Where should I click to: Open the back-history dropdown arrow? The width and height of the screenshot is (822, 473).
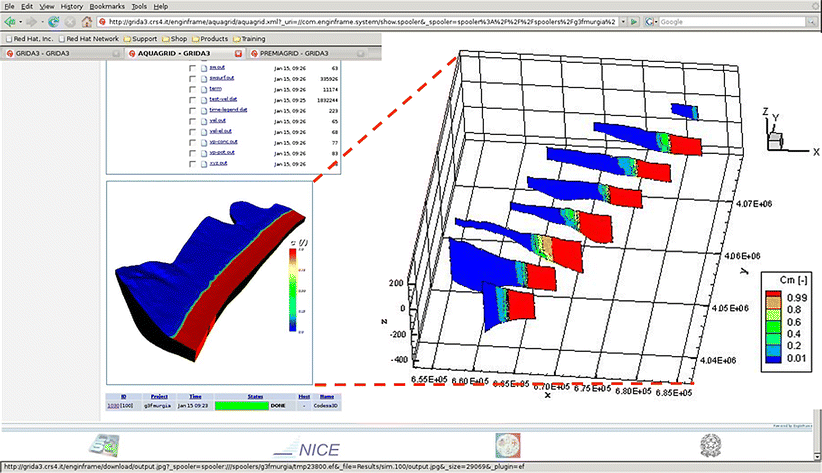coord(22,21)
